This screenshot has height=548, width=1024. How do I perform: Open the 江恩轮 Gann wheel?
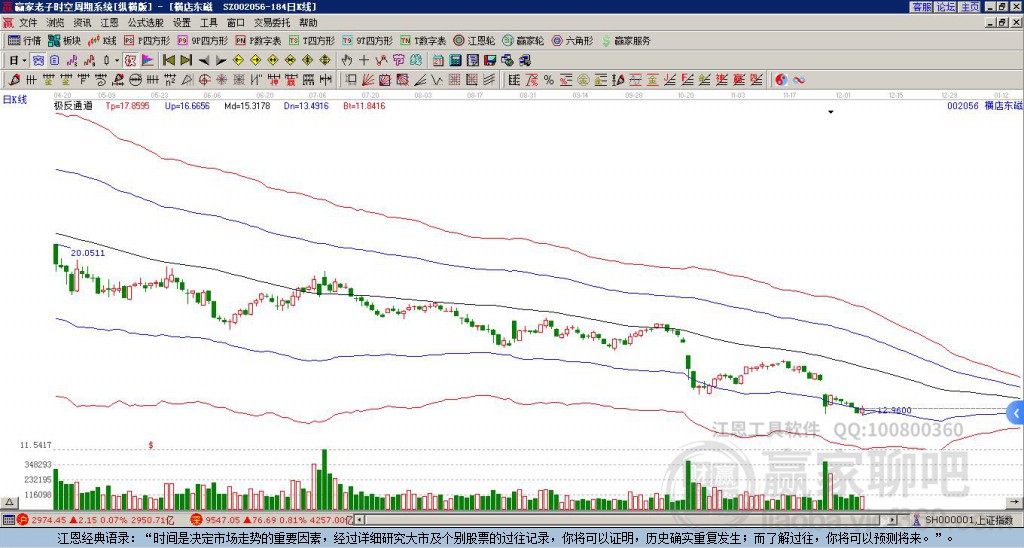[x=474, y=40]
